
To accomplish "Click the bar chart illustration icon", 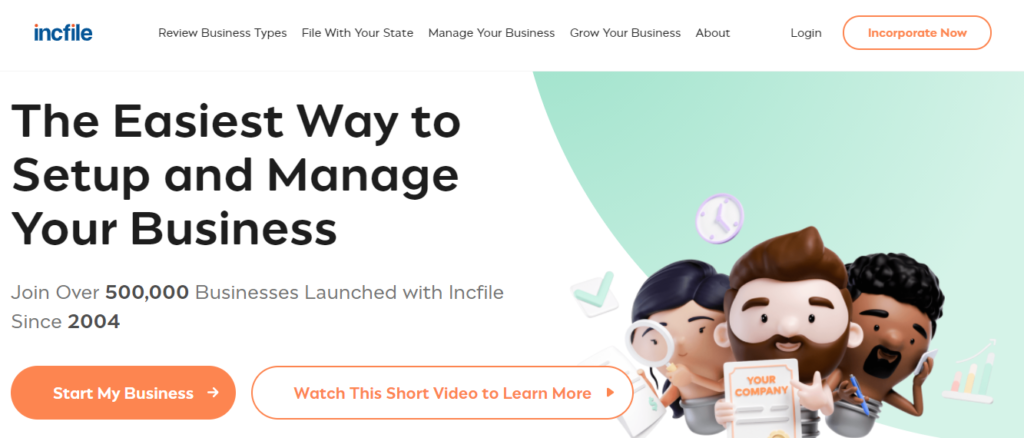I will pyautogui.click(x=972, y=375).
